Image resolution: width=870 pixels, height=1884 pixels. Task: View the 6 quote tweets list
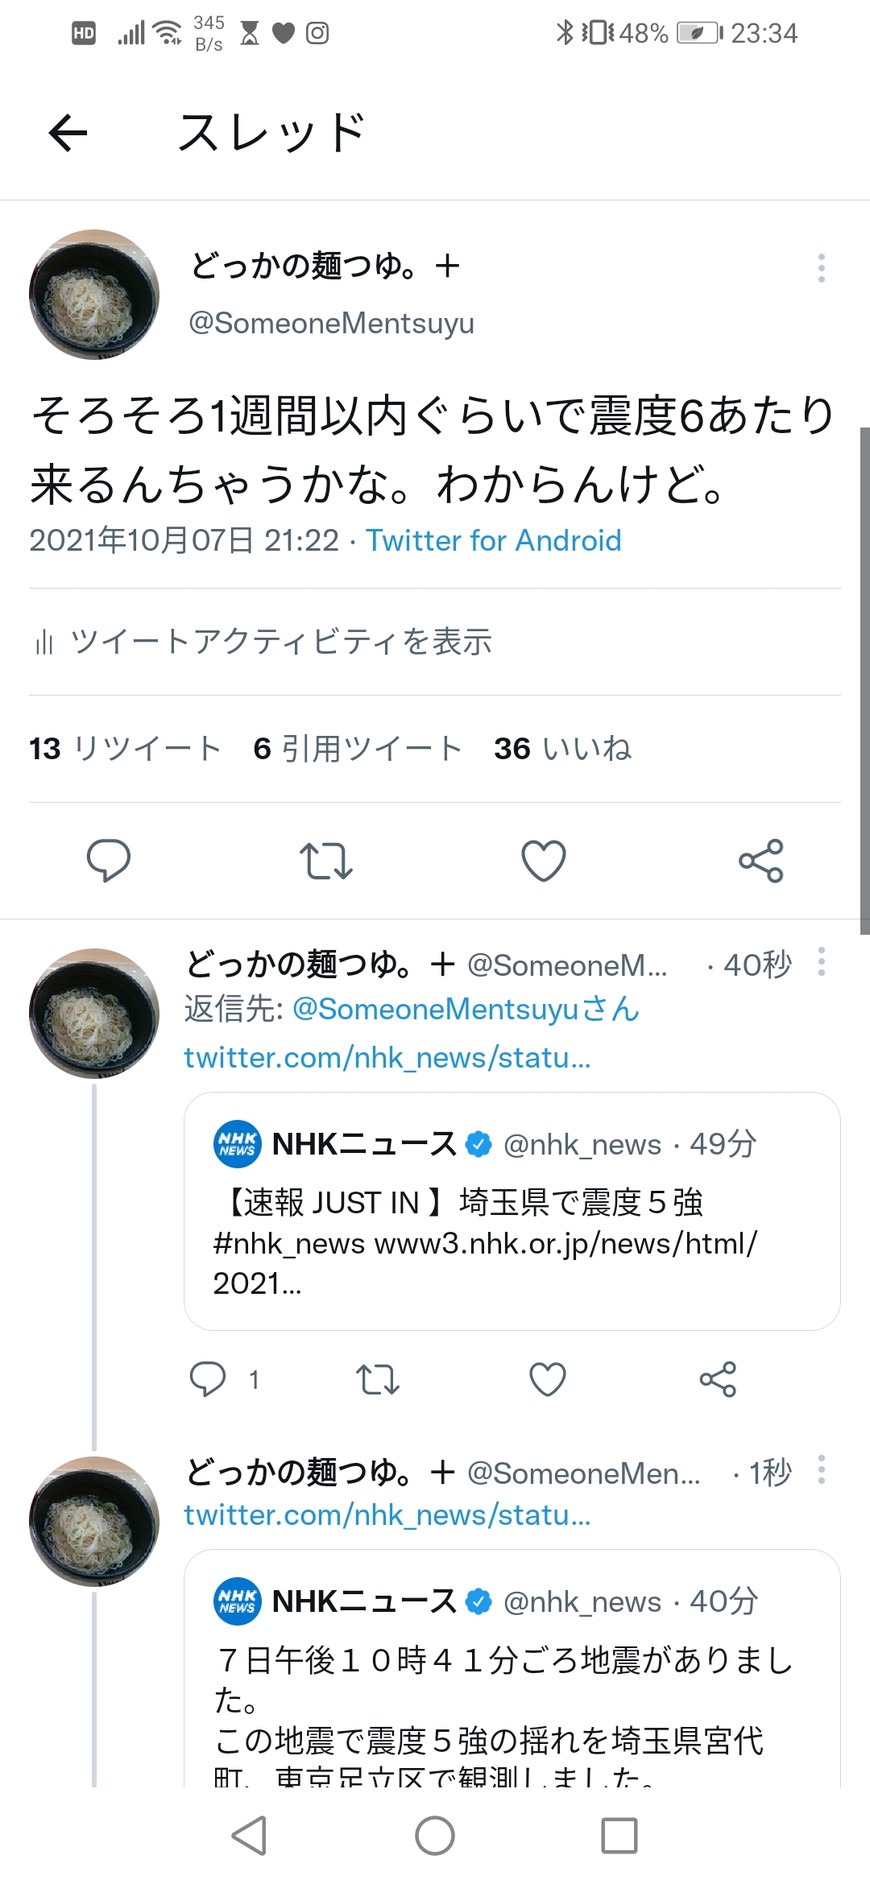click(x=358, y=748)
